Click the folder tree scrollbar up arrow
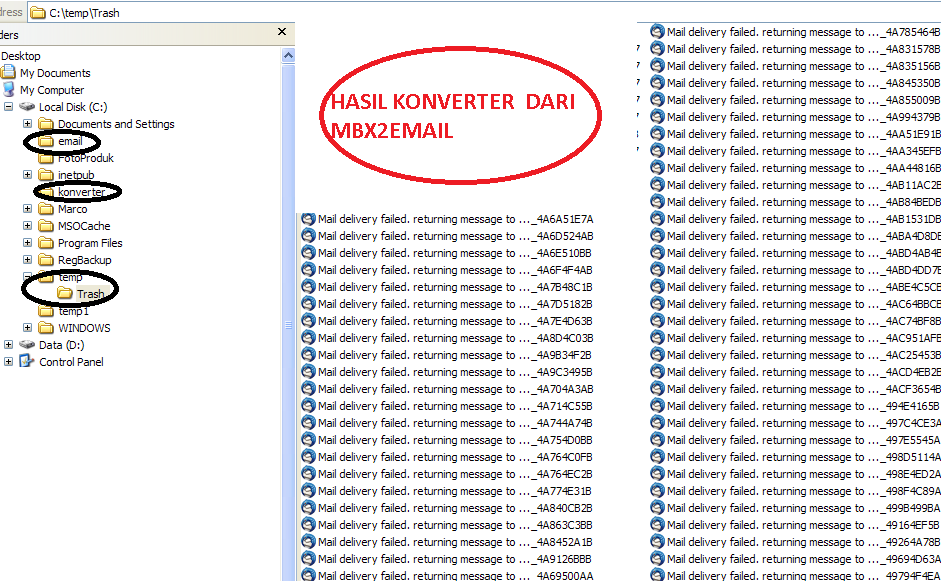The width and height of the screenshot is (949, 584). (x=288, y=54)
